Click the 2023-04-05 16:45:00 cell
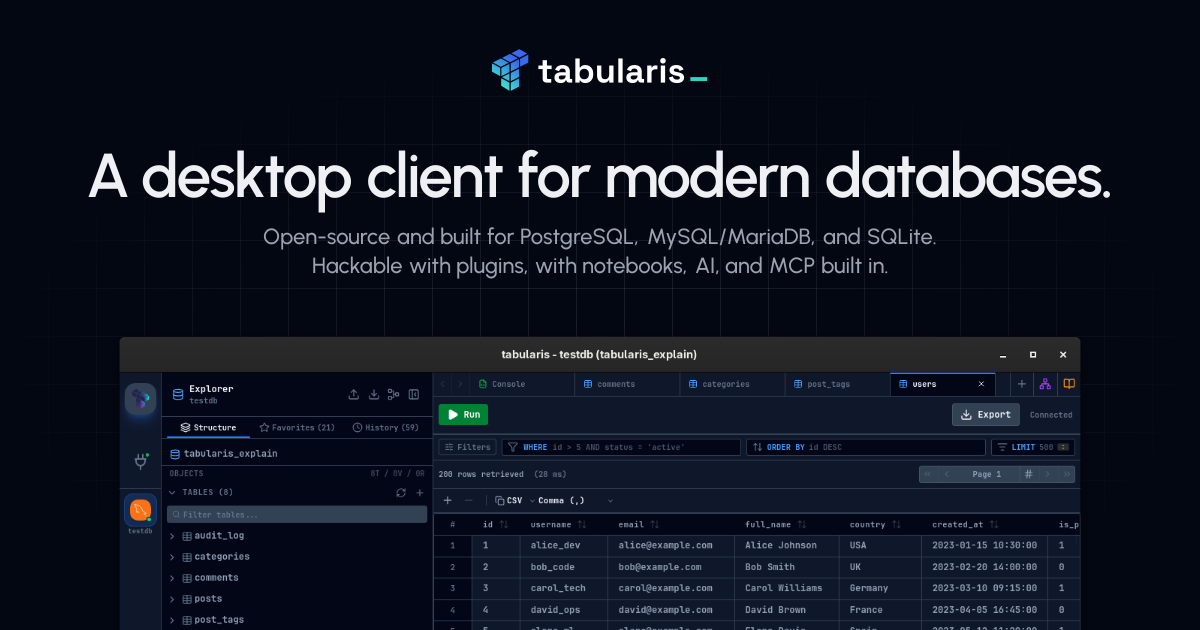This screenshot has width=1200, height=630. pos(985,609)
